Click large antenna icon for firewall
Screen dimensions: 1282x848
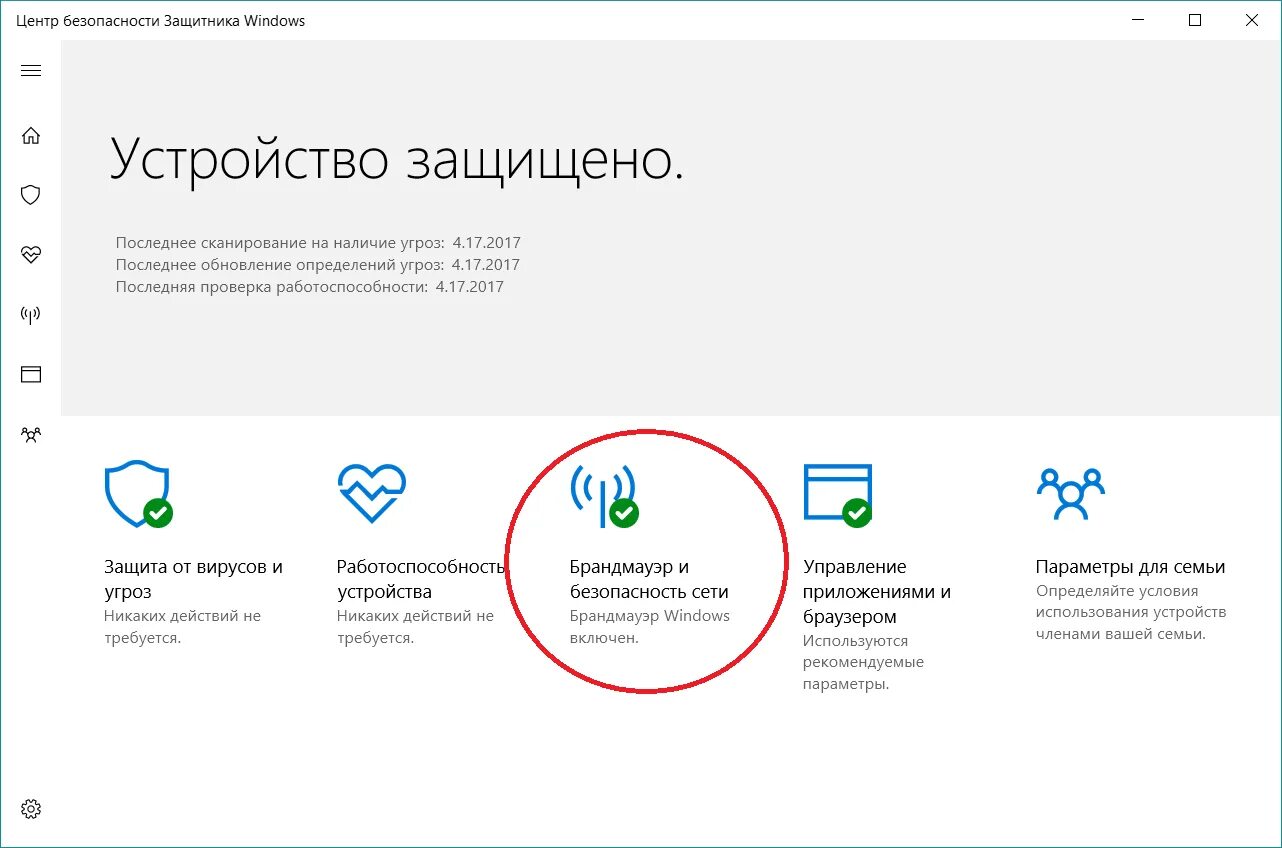click(604, 495)
